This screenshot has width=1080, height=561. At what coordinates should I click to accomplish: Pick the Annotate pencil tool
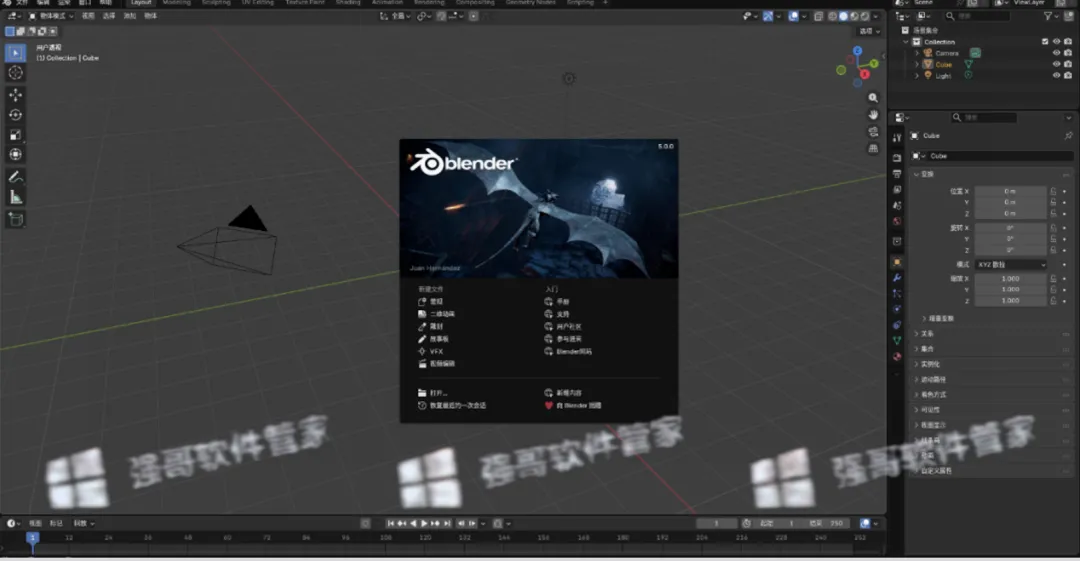[15, 177]
